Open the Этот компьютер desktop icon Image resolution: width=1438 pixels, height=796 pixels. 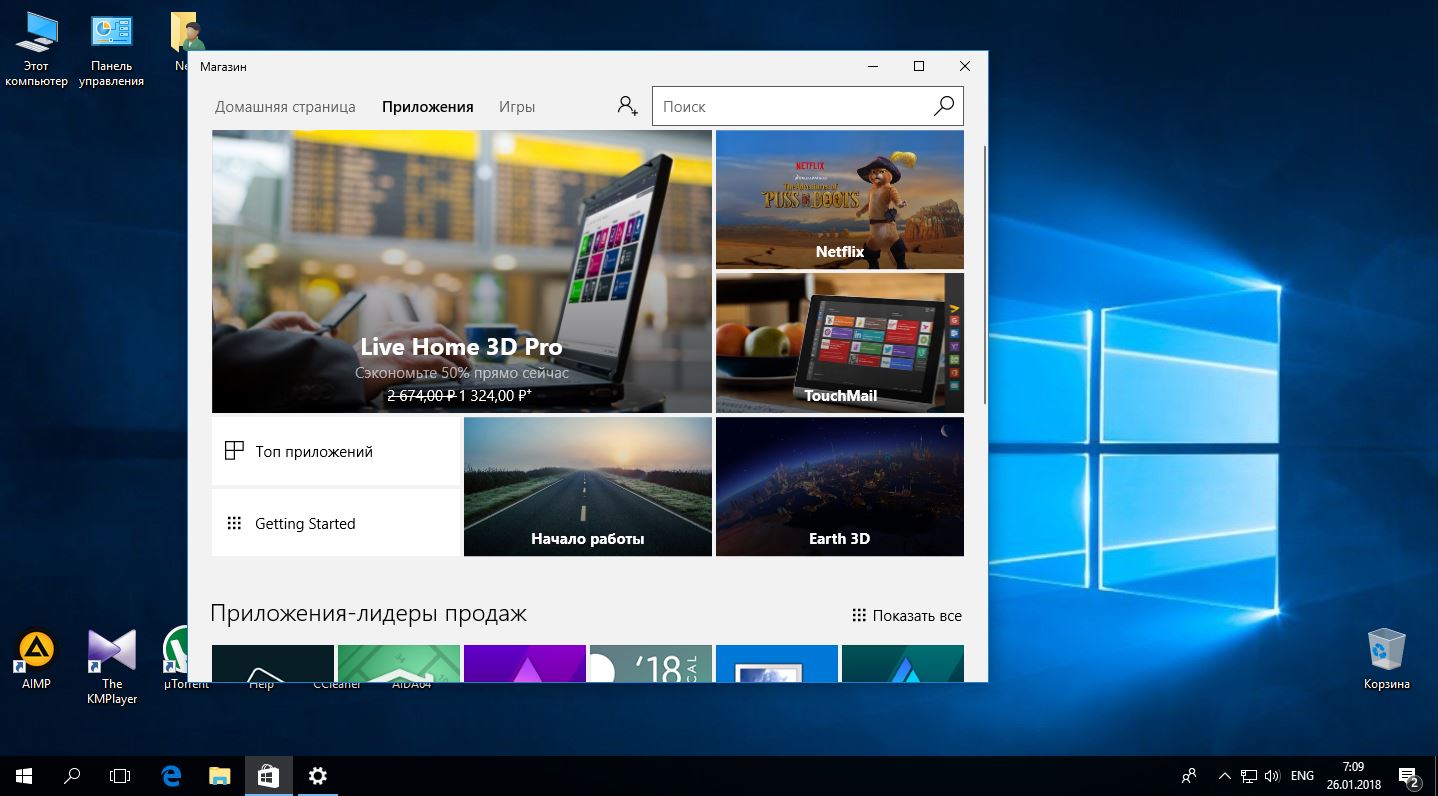pos(36,50)
